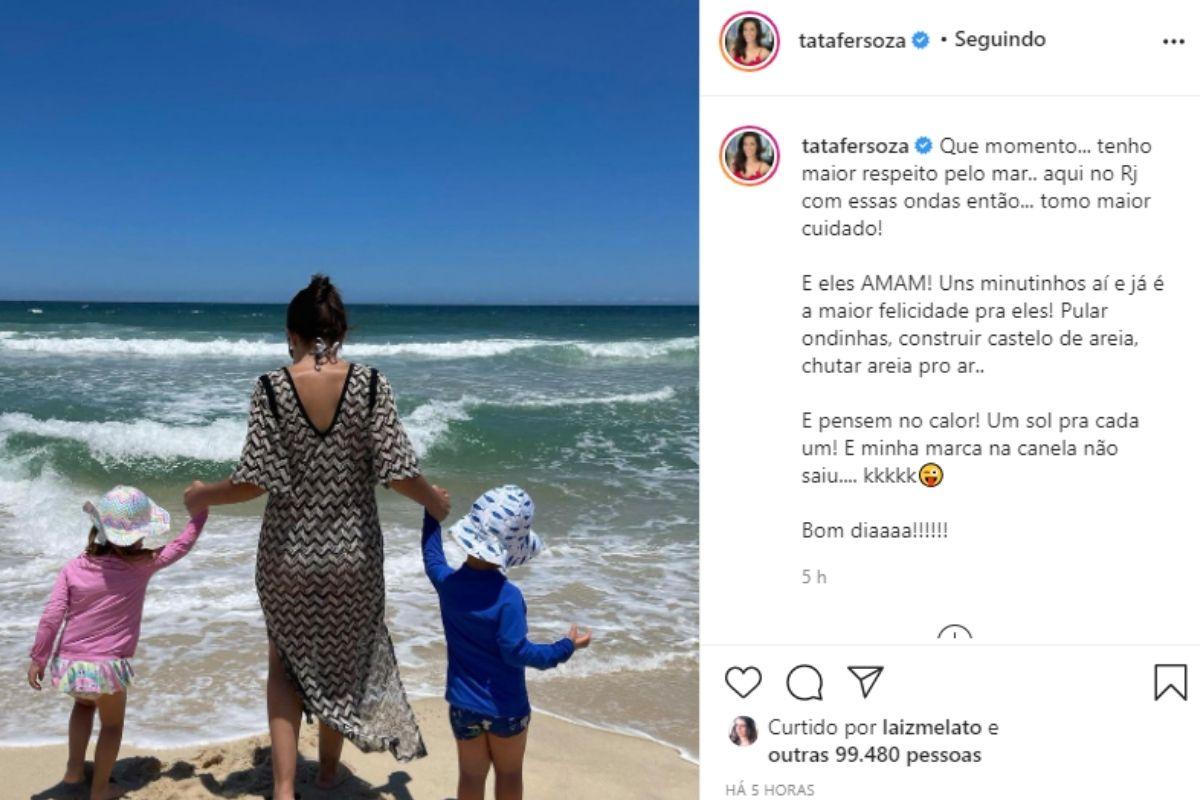Click the tongue-out emoji in caption
This screenshot has width=1200, height=800.
click(x=932, y=476)
